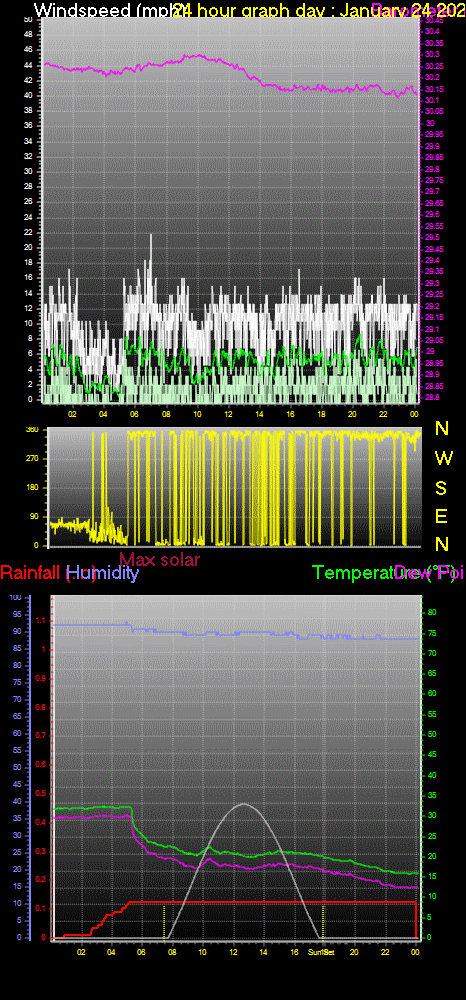Click "75" on the green temperature axis
Image resolution: width=466 pixels, height=1000 pixels.
click(432, 633)
